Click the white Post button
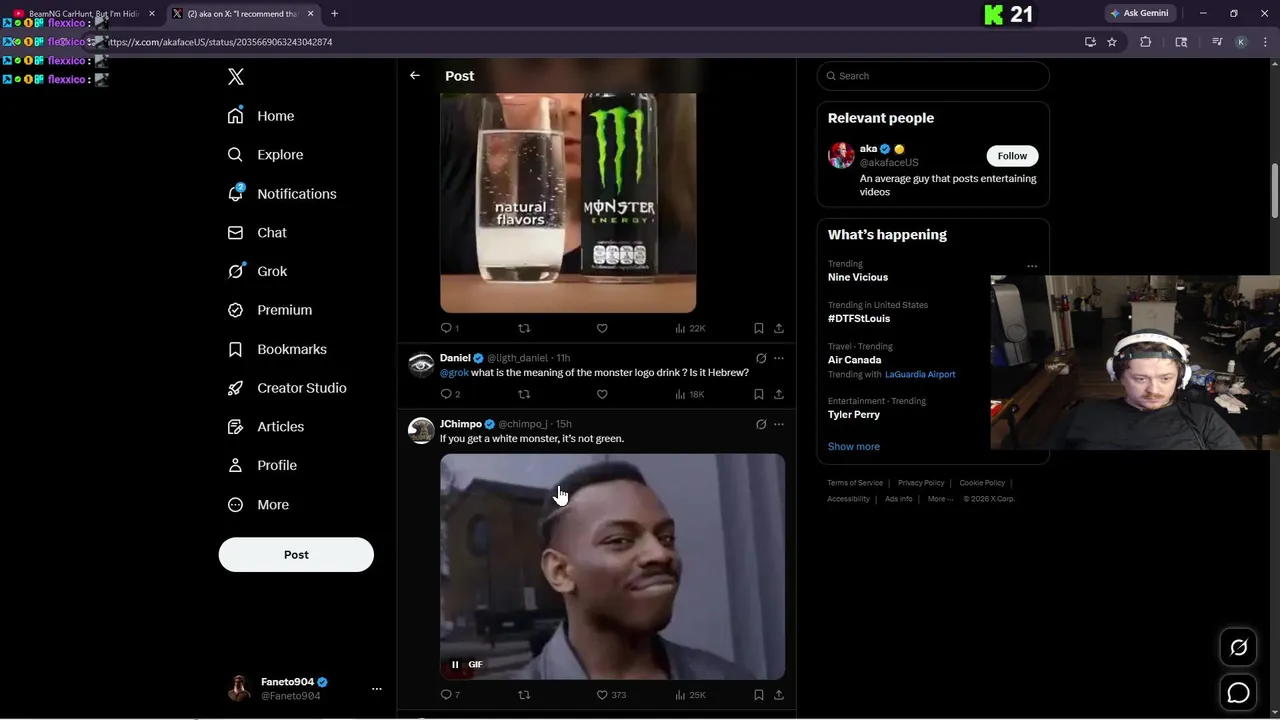The height and width of the screenshot is (720, 1280). [296, 555]
